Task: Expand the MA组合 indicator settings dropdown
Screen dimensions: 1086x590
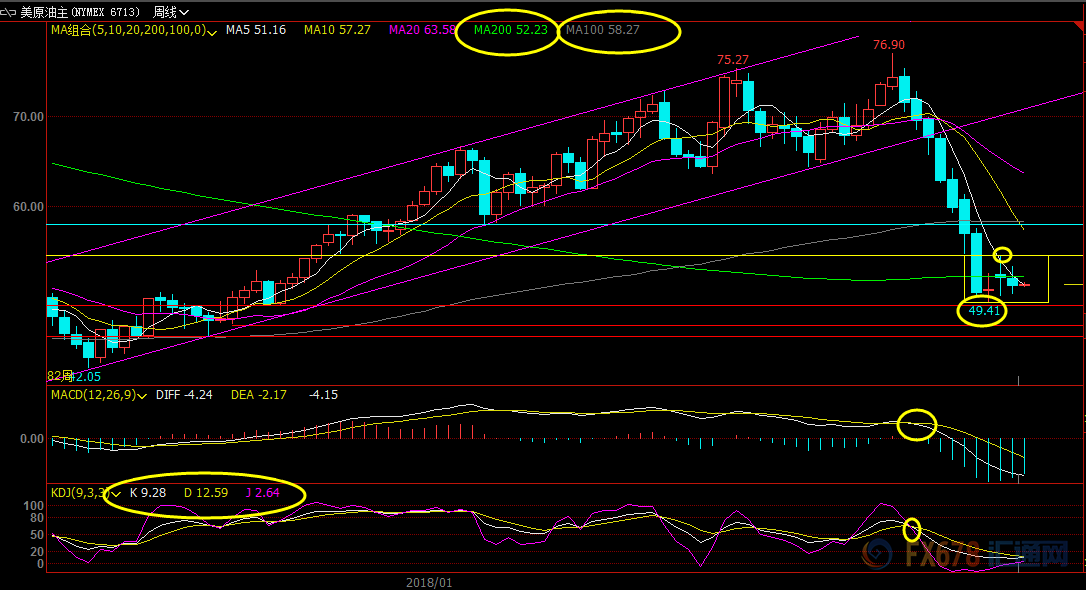Action: pyautogui.click(x=212, y=32)
